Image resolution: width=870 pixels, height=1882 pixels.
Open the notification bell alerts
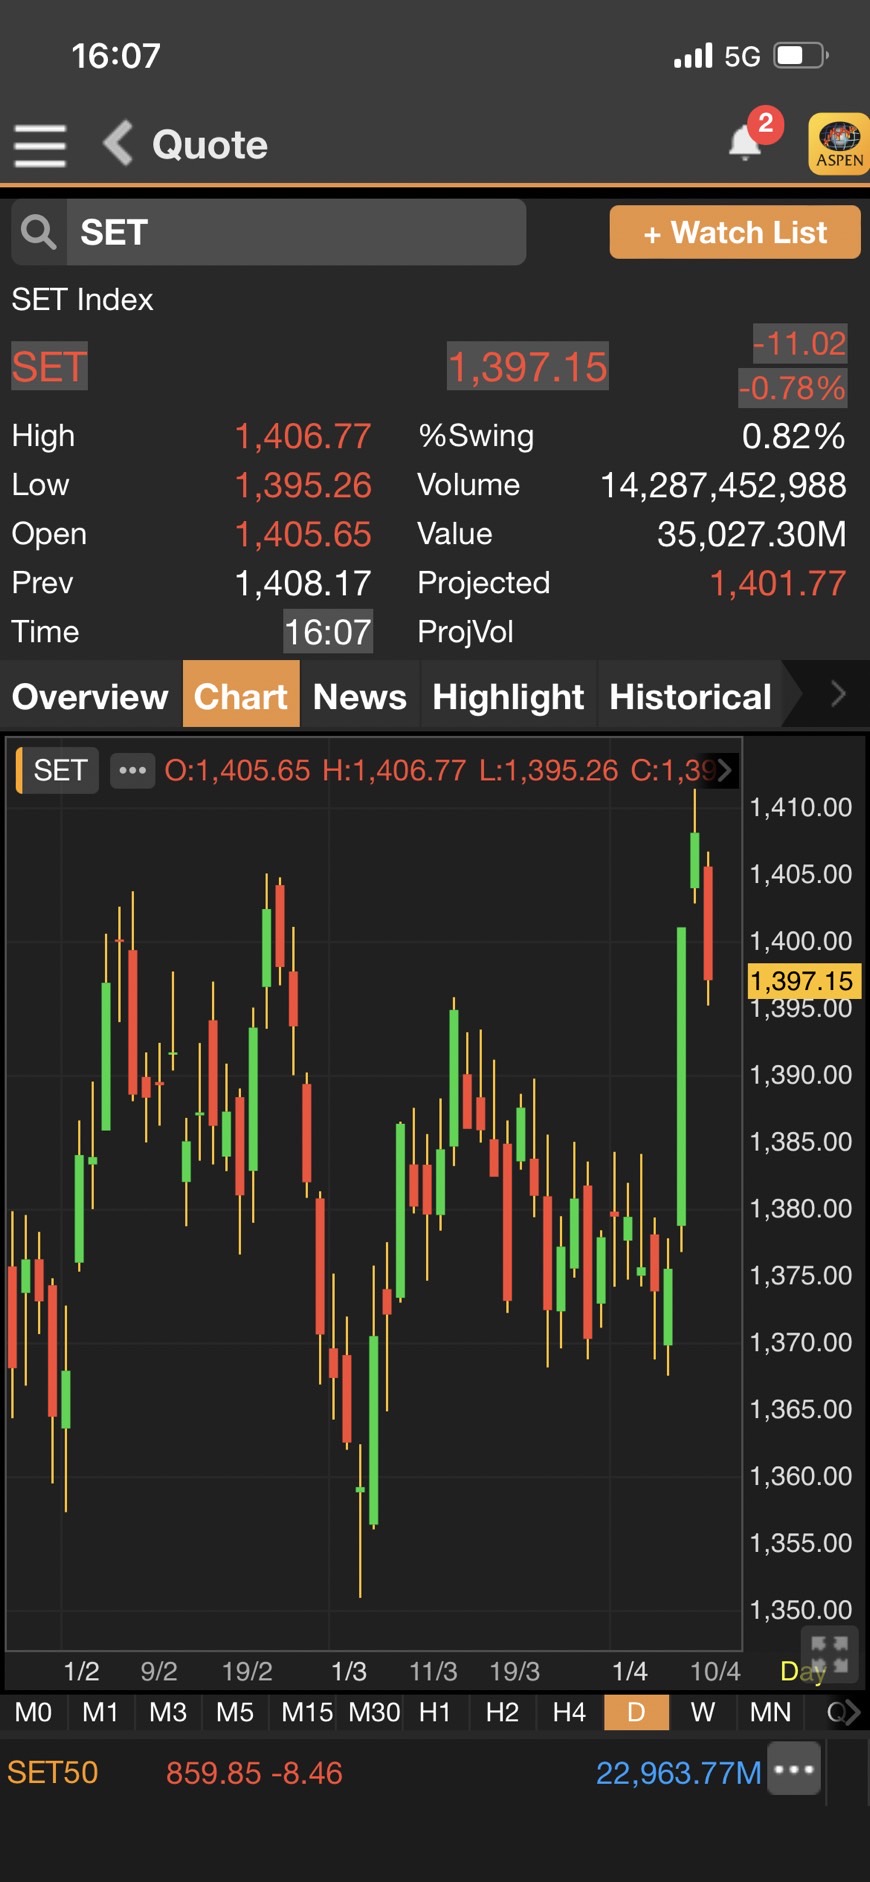point(746,142)
